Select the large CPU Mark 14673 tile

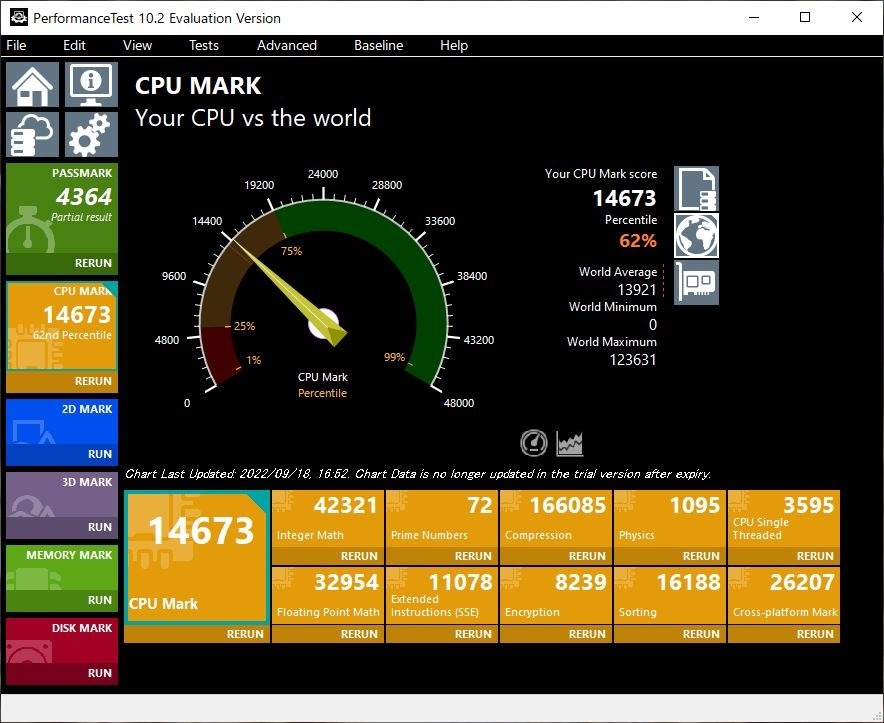197,557
